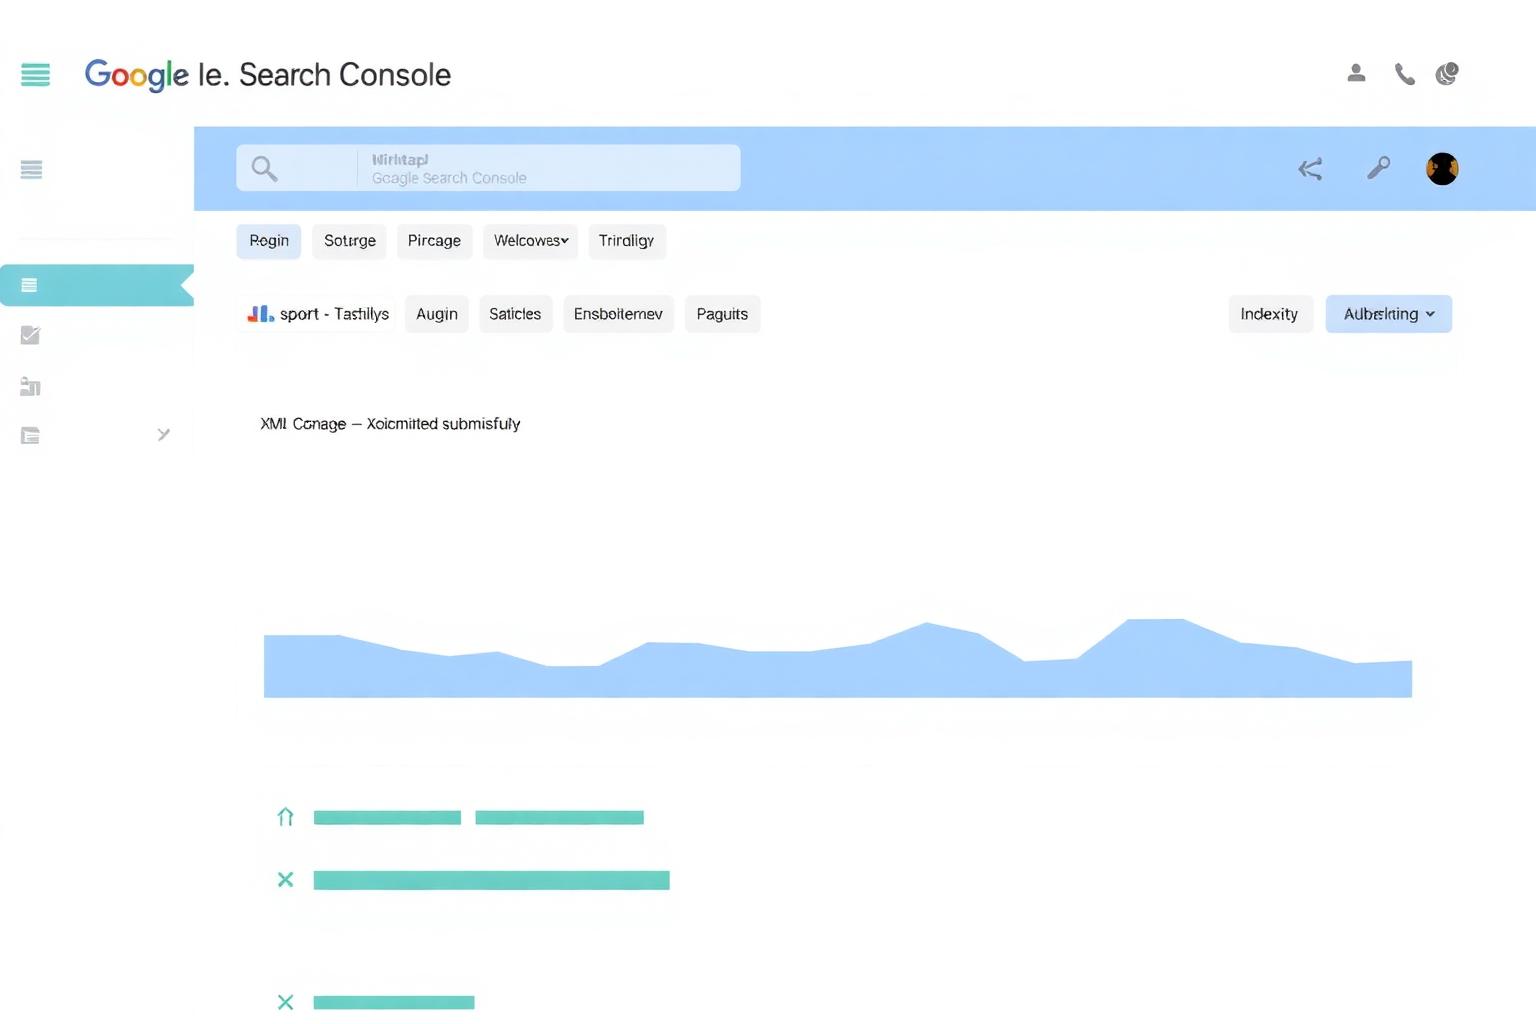Click the grey list icon atop sidebar
The width and height of the screenshot is (1536, 1024).
31,170
